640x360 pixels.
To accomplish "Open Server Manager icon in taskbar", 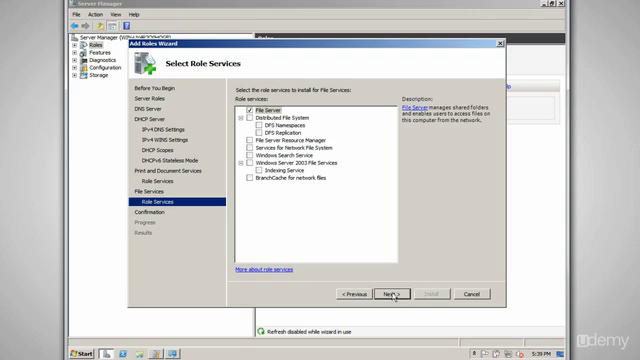I will 106,354.
